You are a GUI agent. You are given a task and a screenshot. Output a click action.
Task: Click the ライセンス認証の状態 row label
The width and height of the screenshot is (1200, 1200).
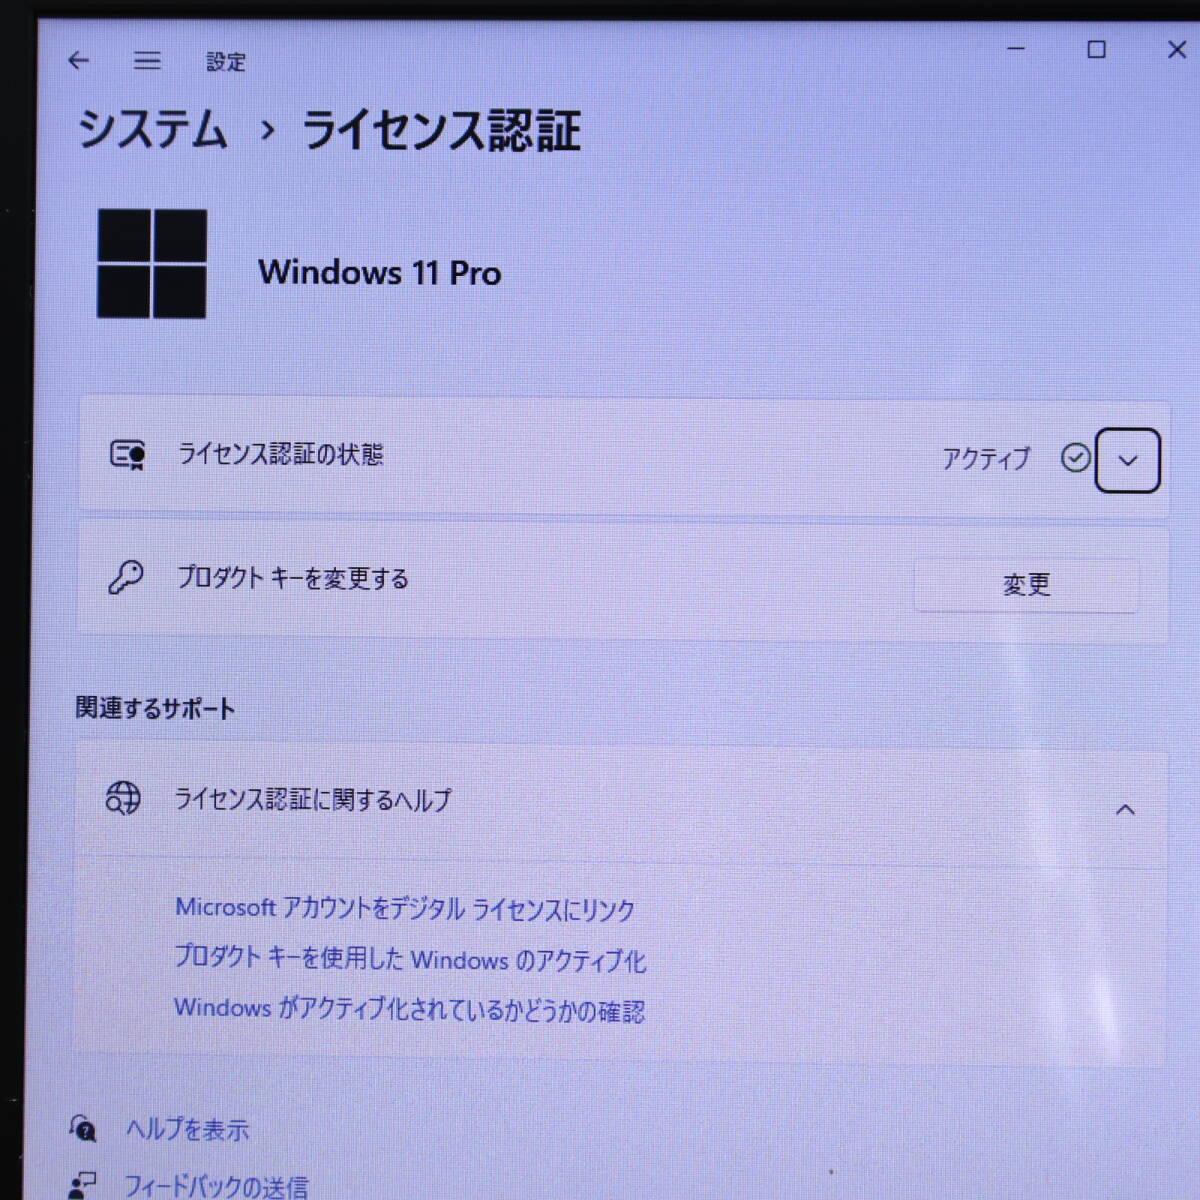pos(280,455)
